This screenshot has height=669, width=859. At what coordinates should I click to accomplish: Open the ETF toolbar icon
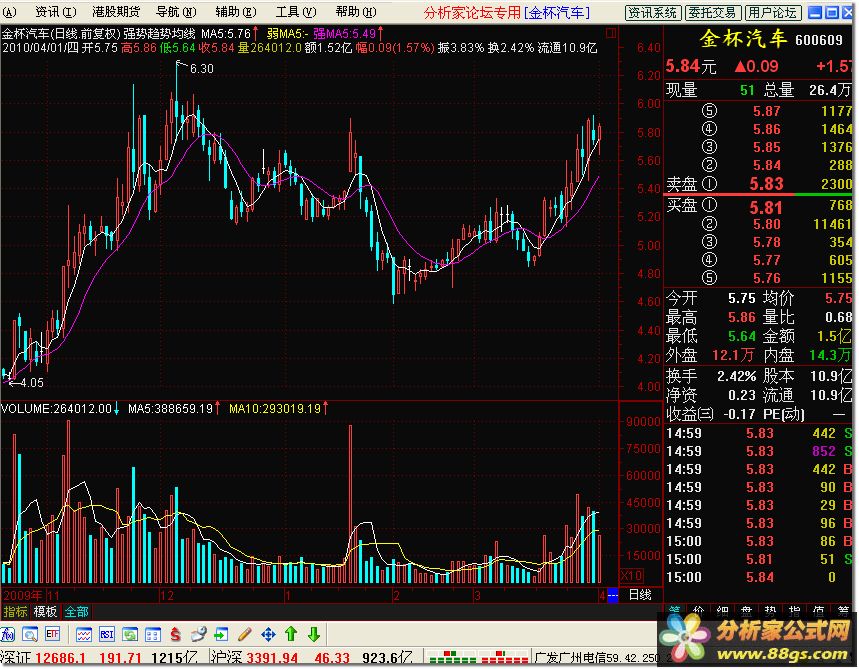[x=53, y=635]
